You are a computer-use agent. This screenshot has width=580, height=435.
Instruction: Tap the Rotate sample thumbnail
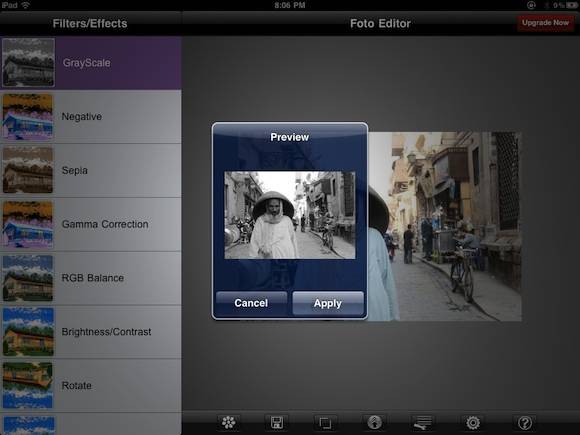[28, 385]
